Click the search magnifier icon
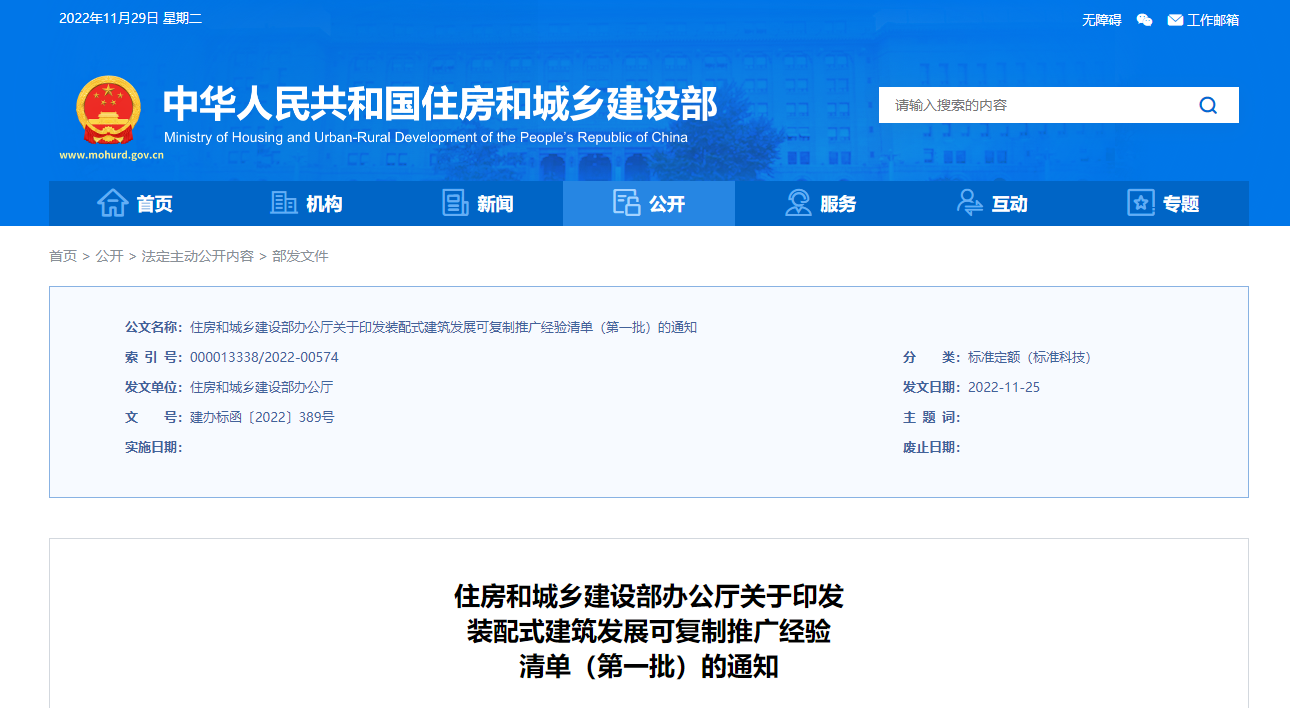The width and height of the screenshot is (1290, 708). pos(1208,105)
